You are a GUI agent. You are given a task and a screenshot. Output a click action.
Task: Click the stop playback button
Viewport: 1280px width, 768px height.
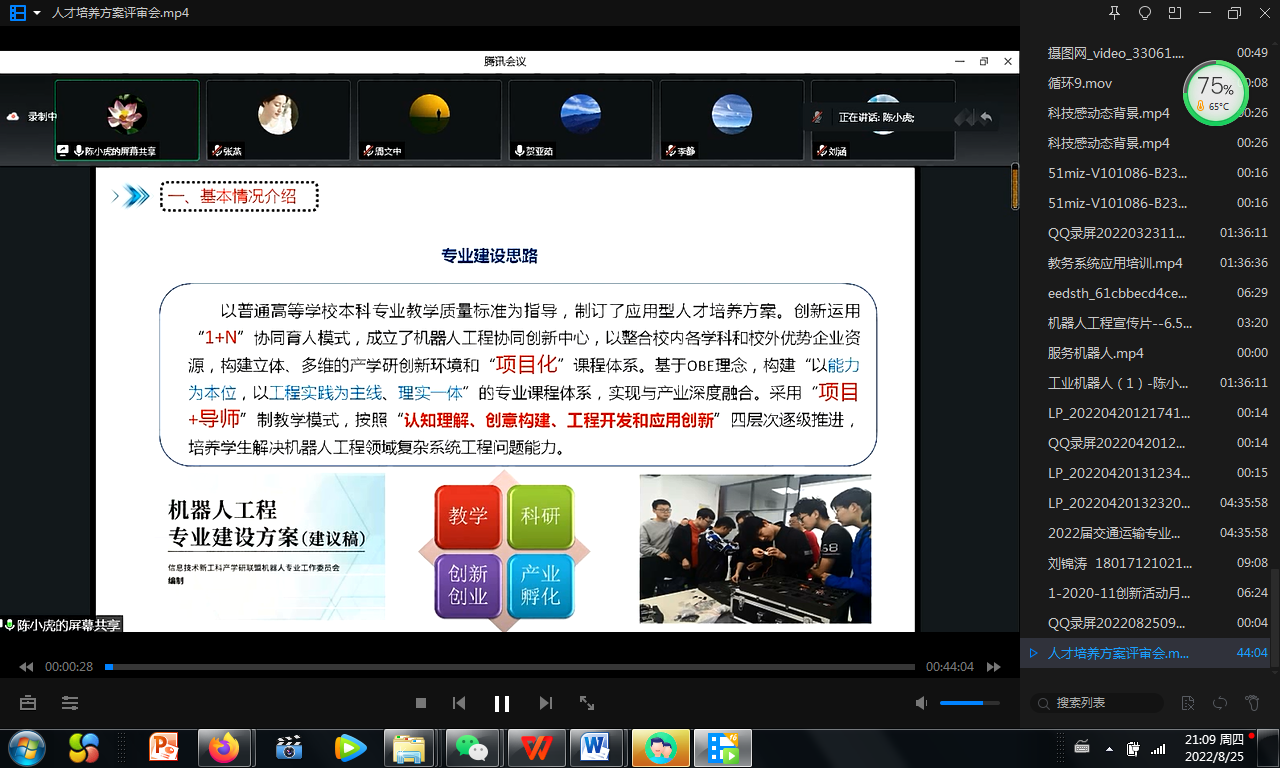point(421,703)
